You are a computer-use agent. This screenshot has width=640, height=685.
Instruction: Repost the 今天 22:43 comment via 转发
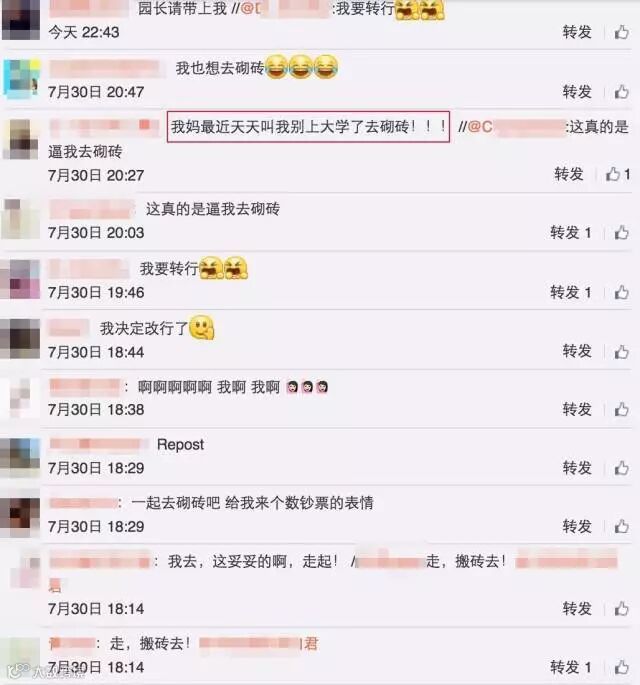[577, 32]
